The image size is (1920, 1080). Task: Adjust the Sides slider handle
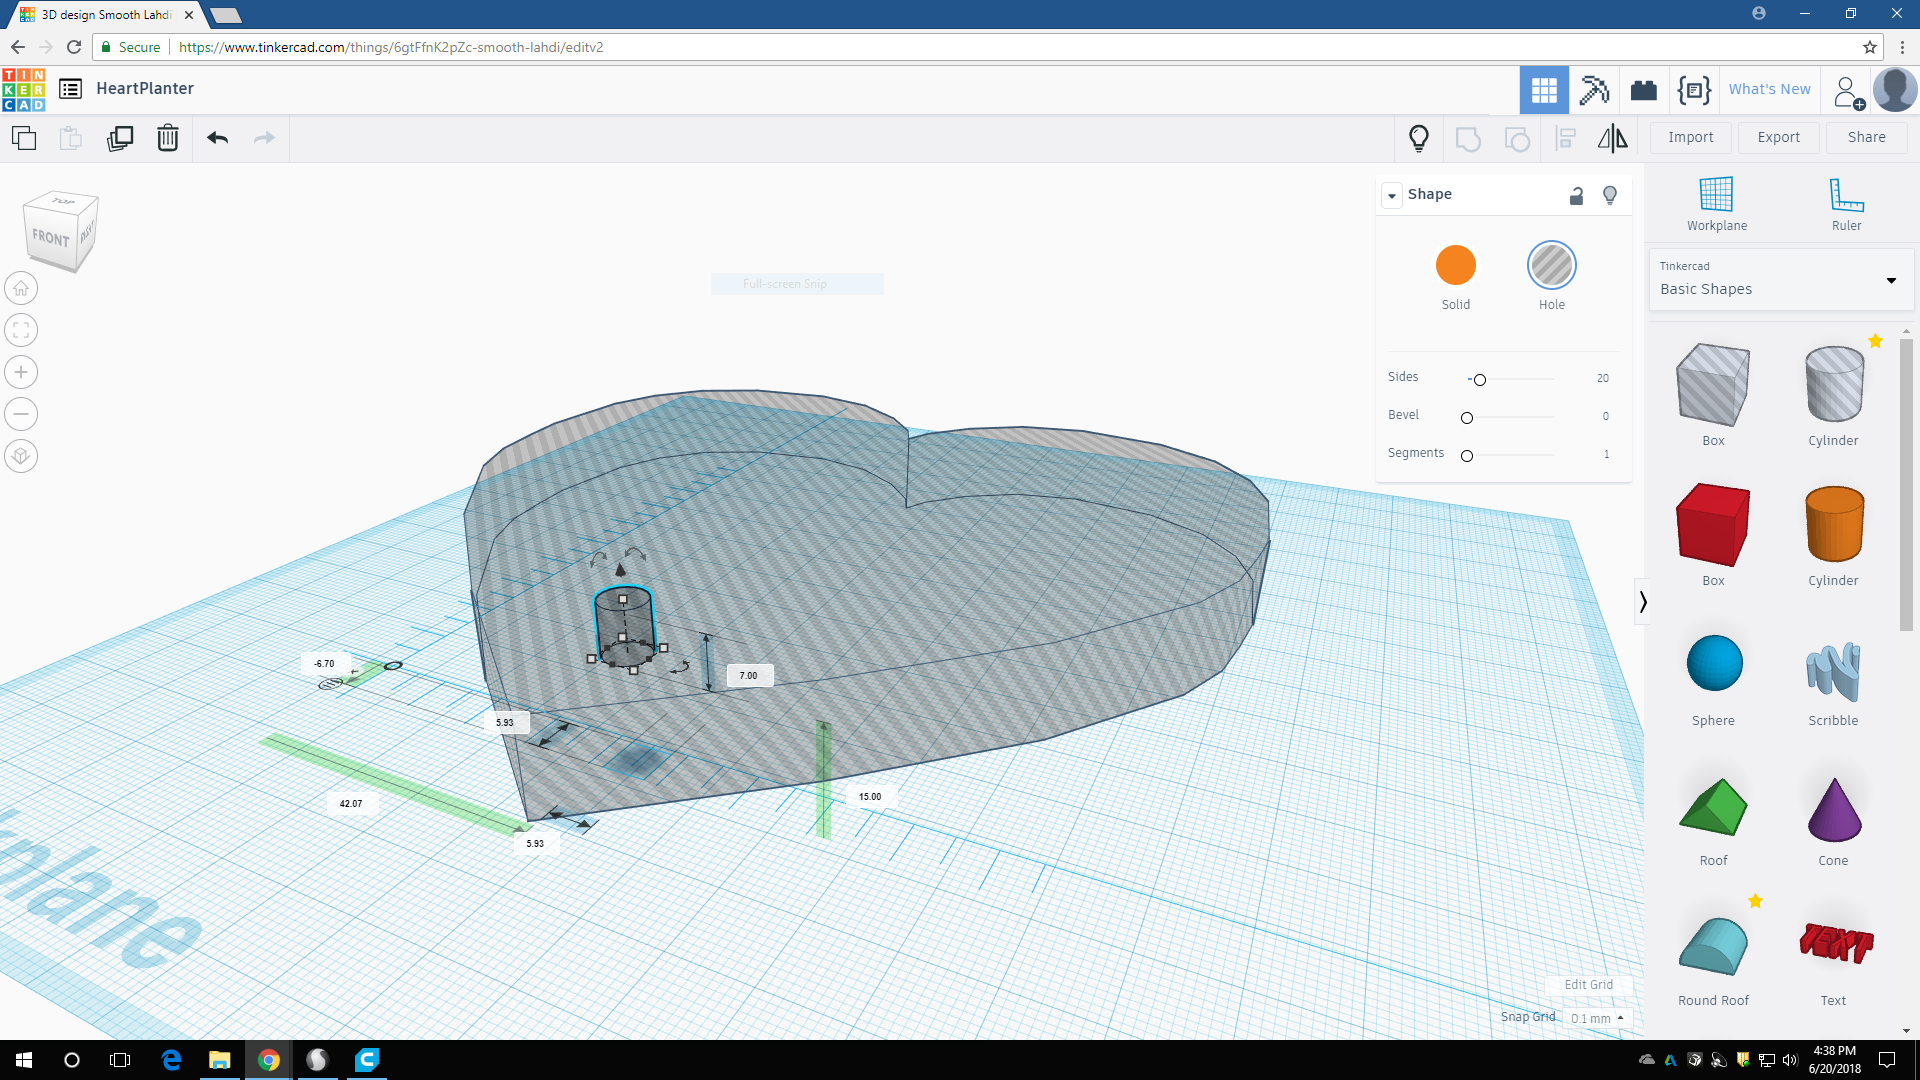(1480, 380)
